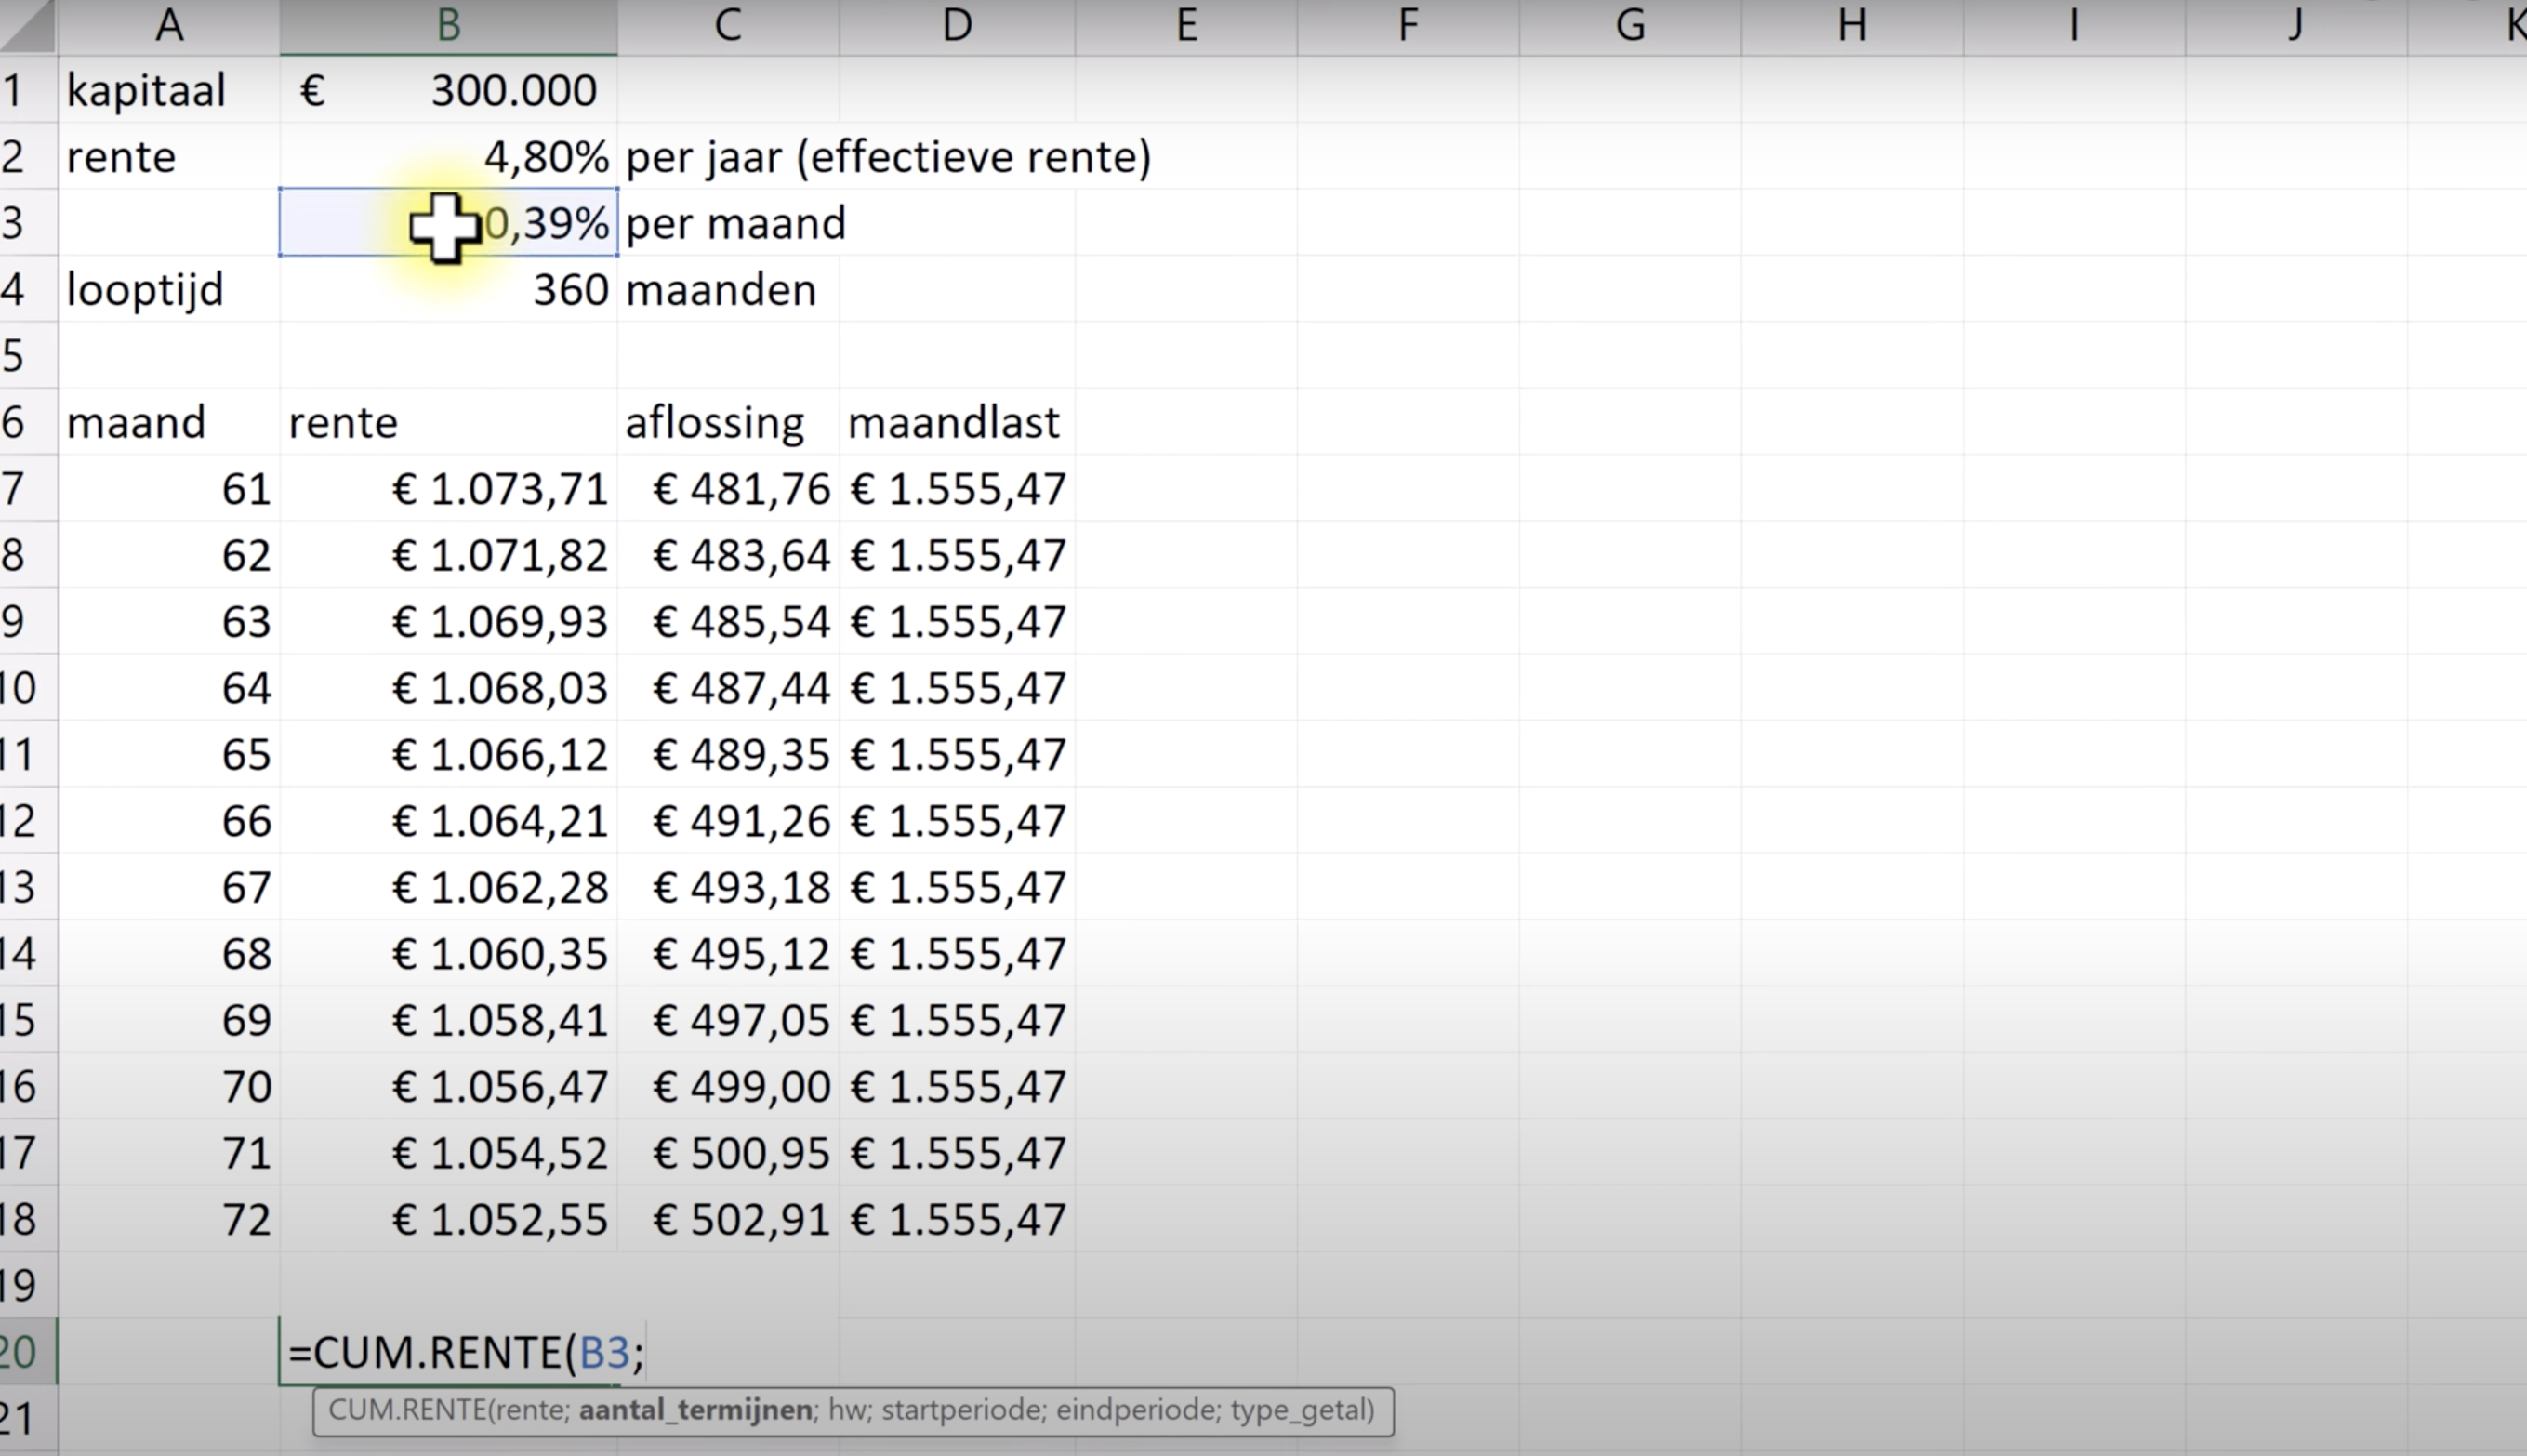Image resolution: width=2527 pixels, height=1456 pixels.
Task: Select column I header
Action: pyautogui.click(x=2074, y=26)
